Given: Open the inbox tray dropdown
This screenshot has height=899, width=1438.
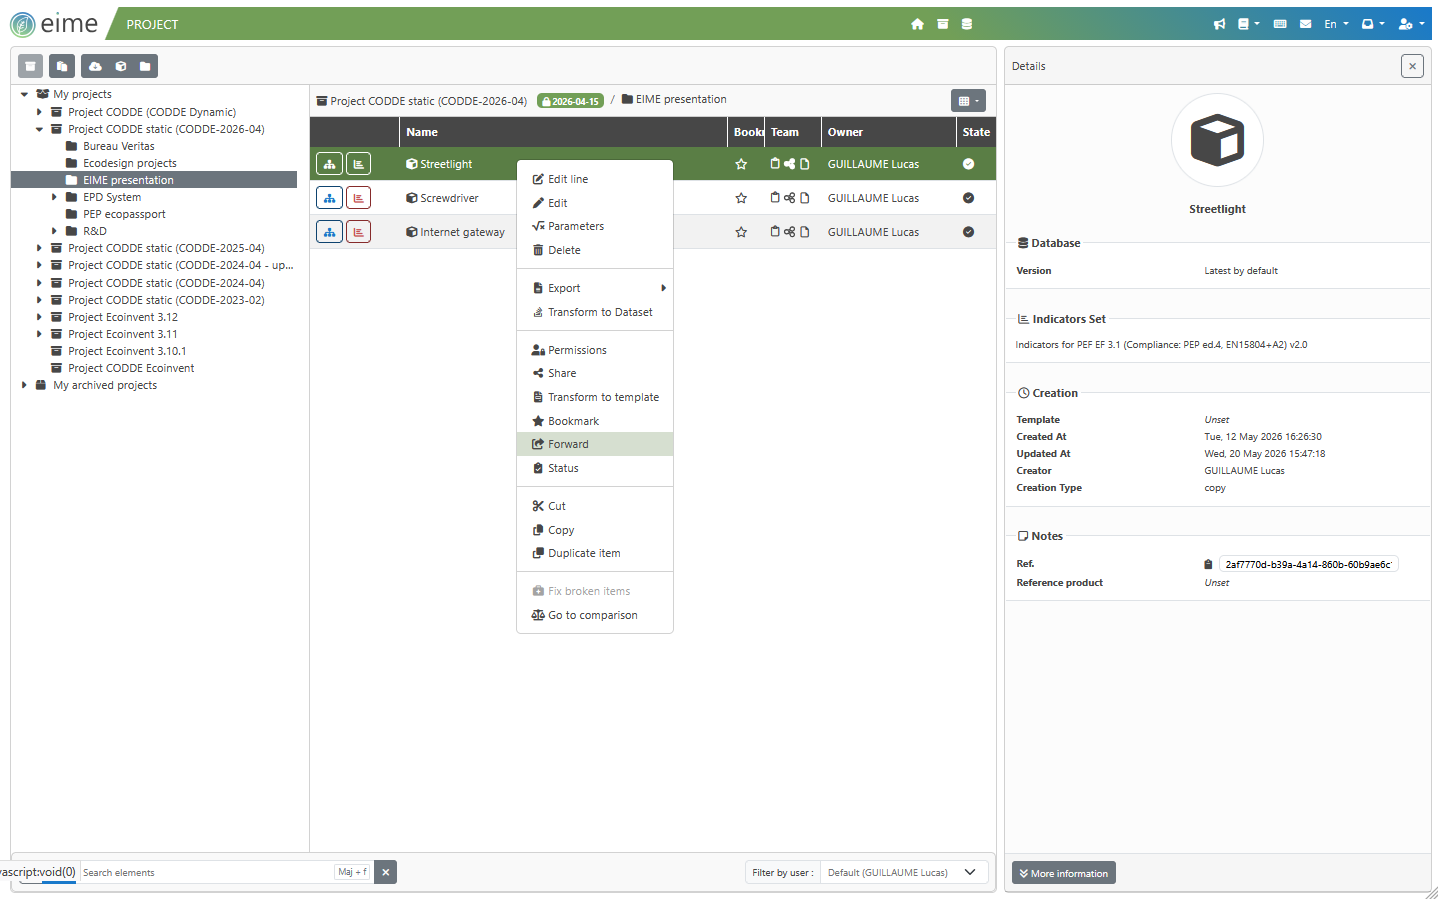Looking at the screenshot, I should pyautogui.click(x=1373, y=24).
